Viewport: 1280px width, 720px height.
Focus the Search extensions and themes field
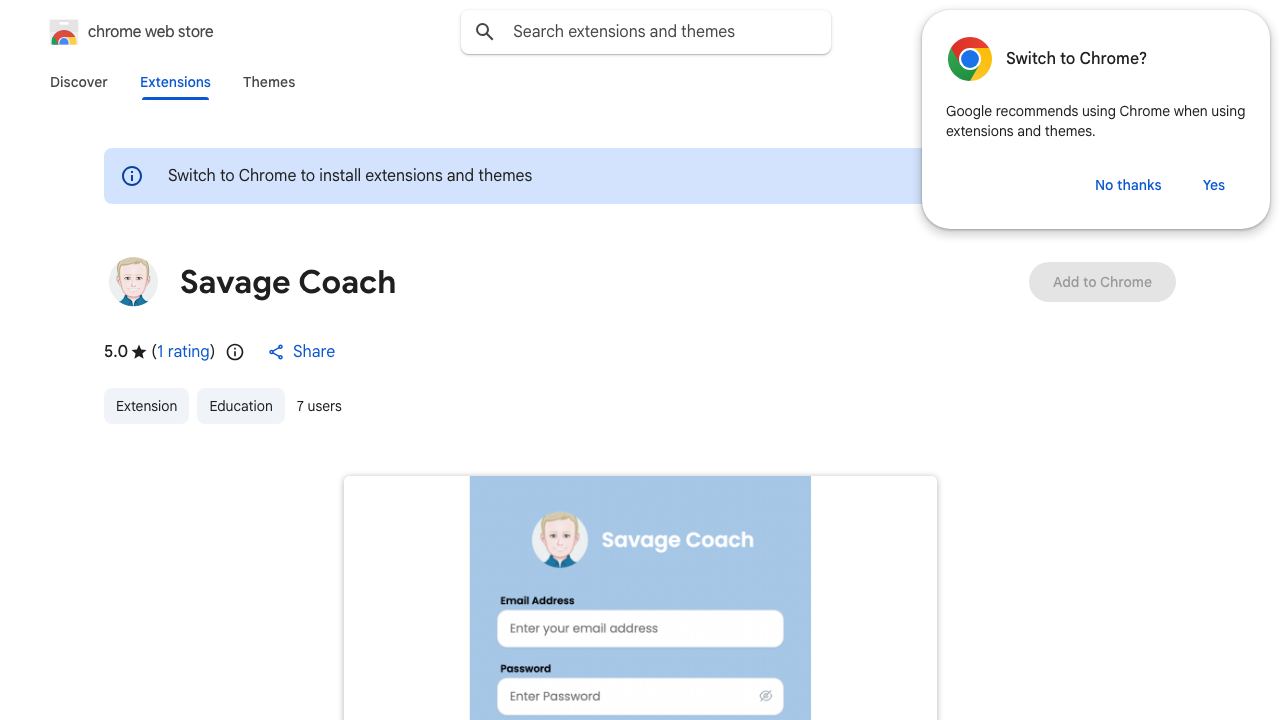click(x=646, y=32)
